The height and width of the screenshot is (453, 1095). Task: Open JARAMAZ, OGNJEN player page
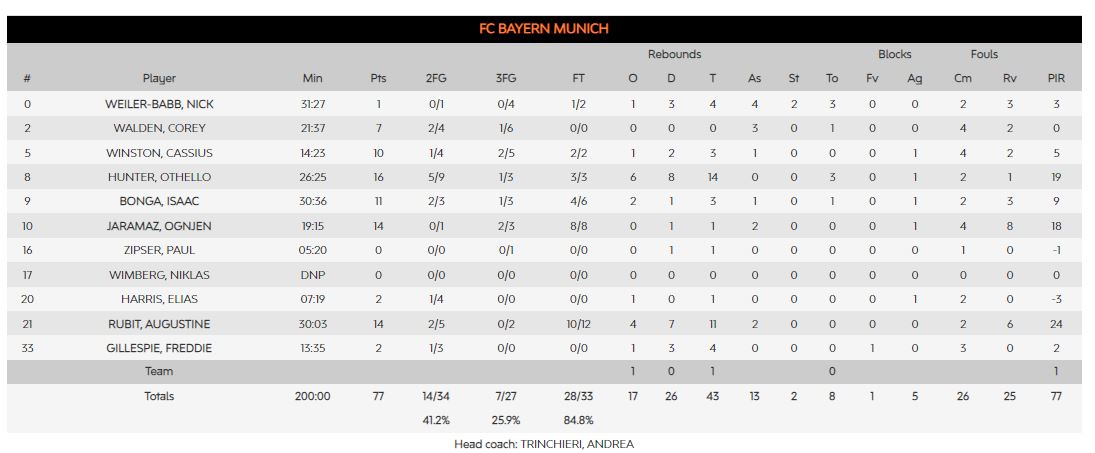coord(159,226)
